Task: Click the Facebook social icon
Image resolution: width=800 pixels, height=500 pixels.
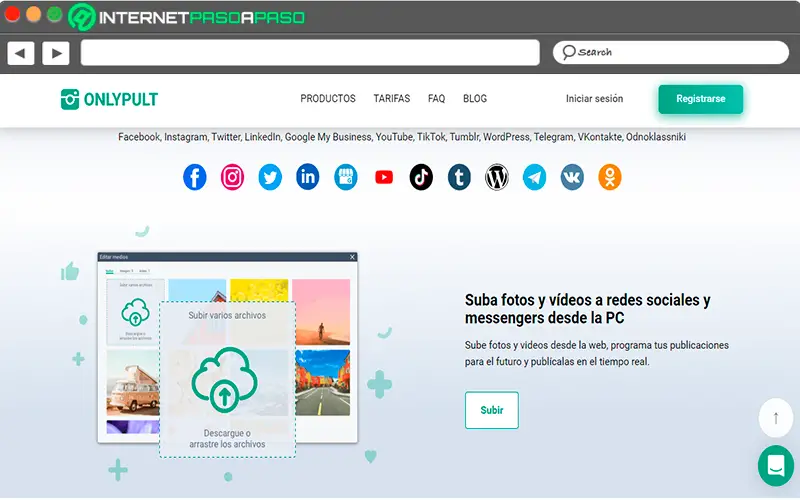Action: tap(194, 177)
